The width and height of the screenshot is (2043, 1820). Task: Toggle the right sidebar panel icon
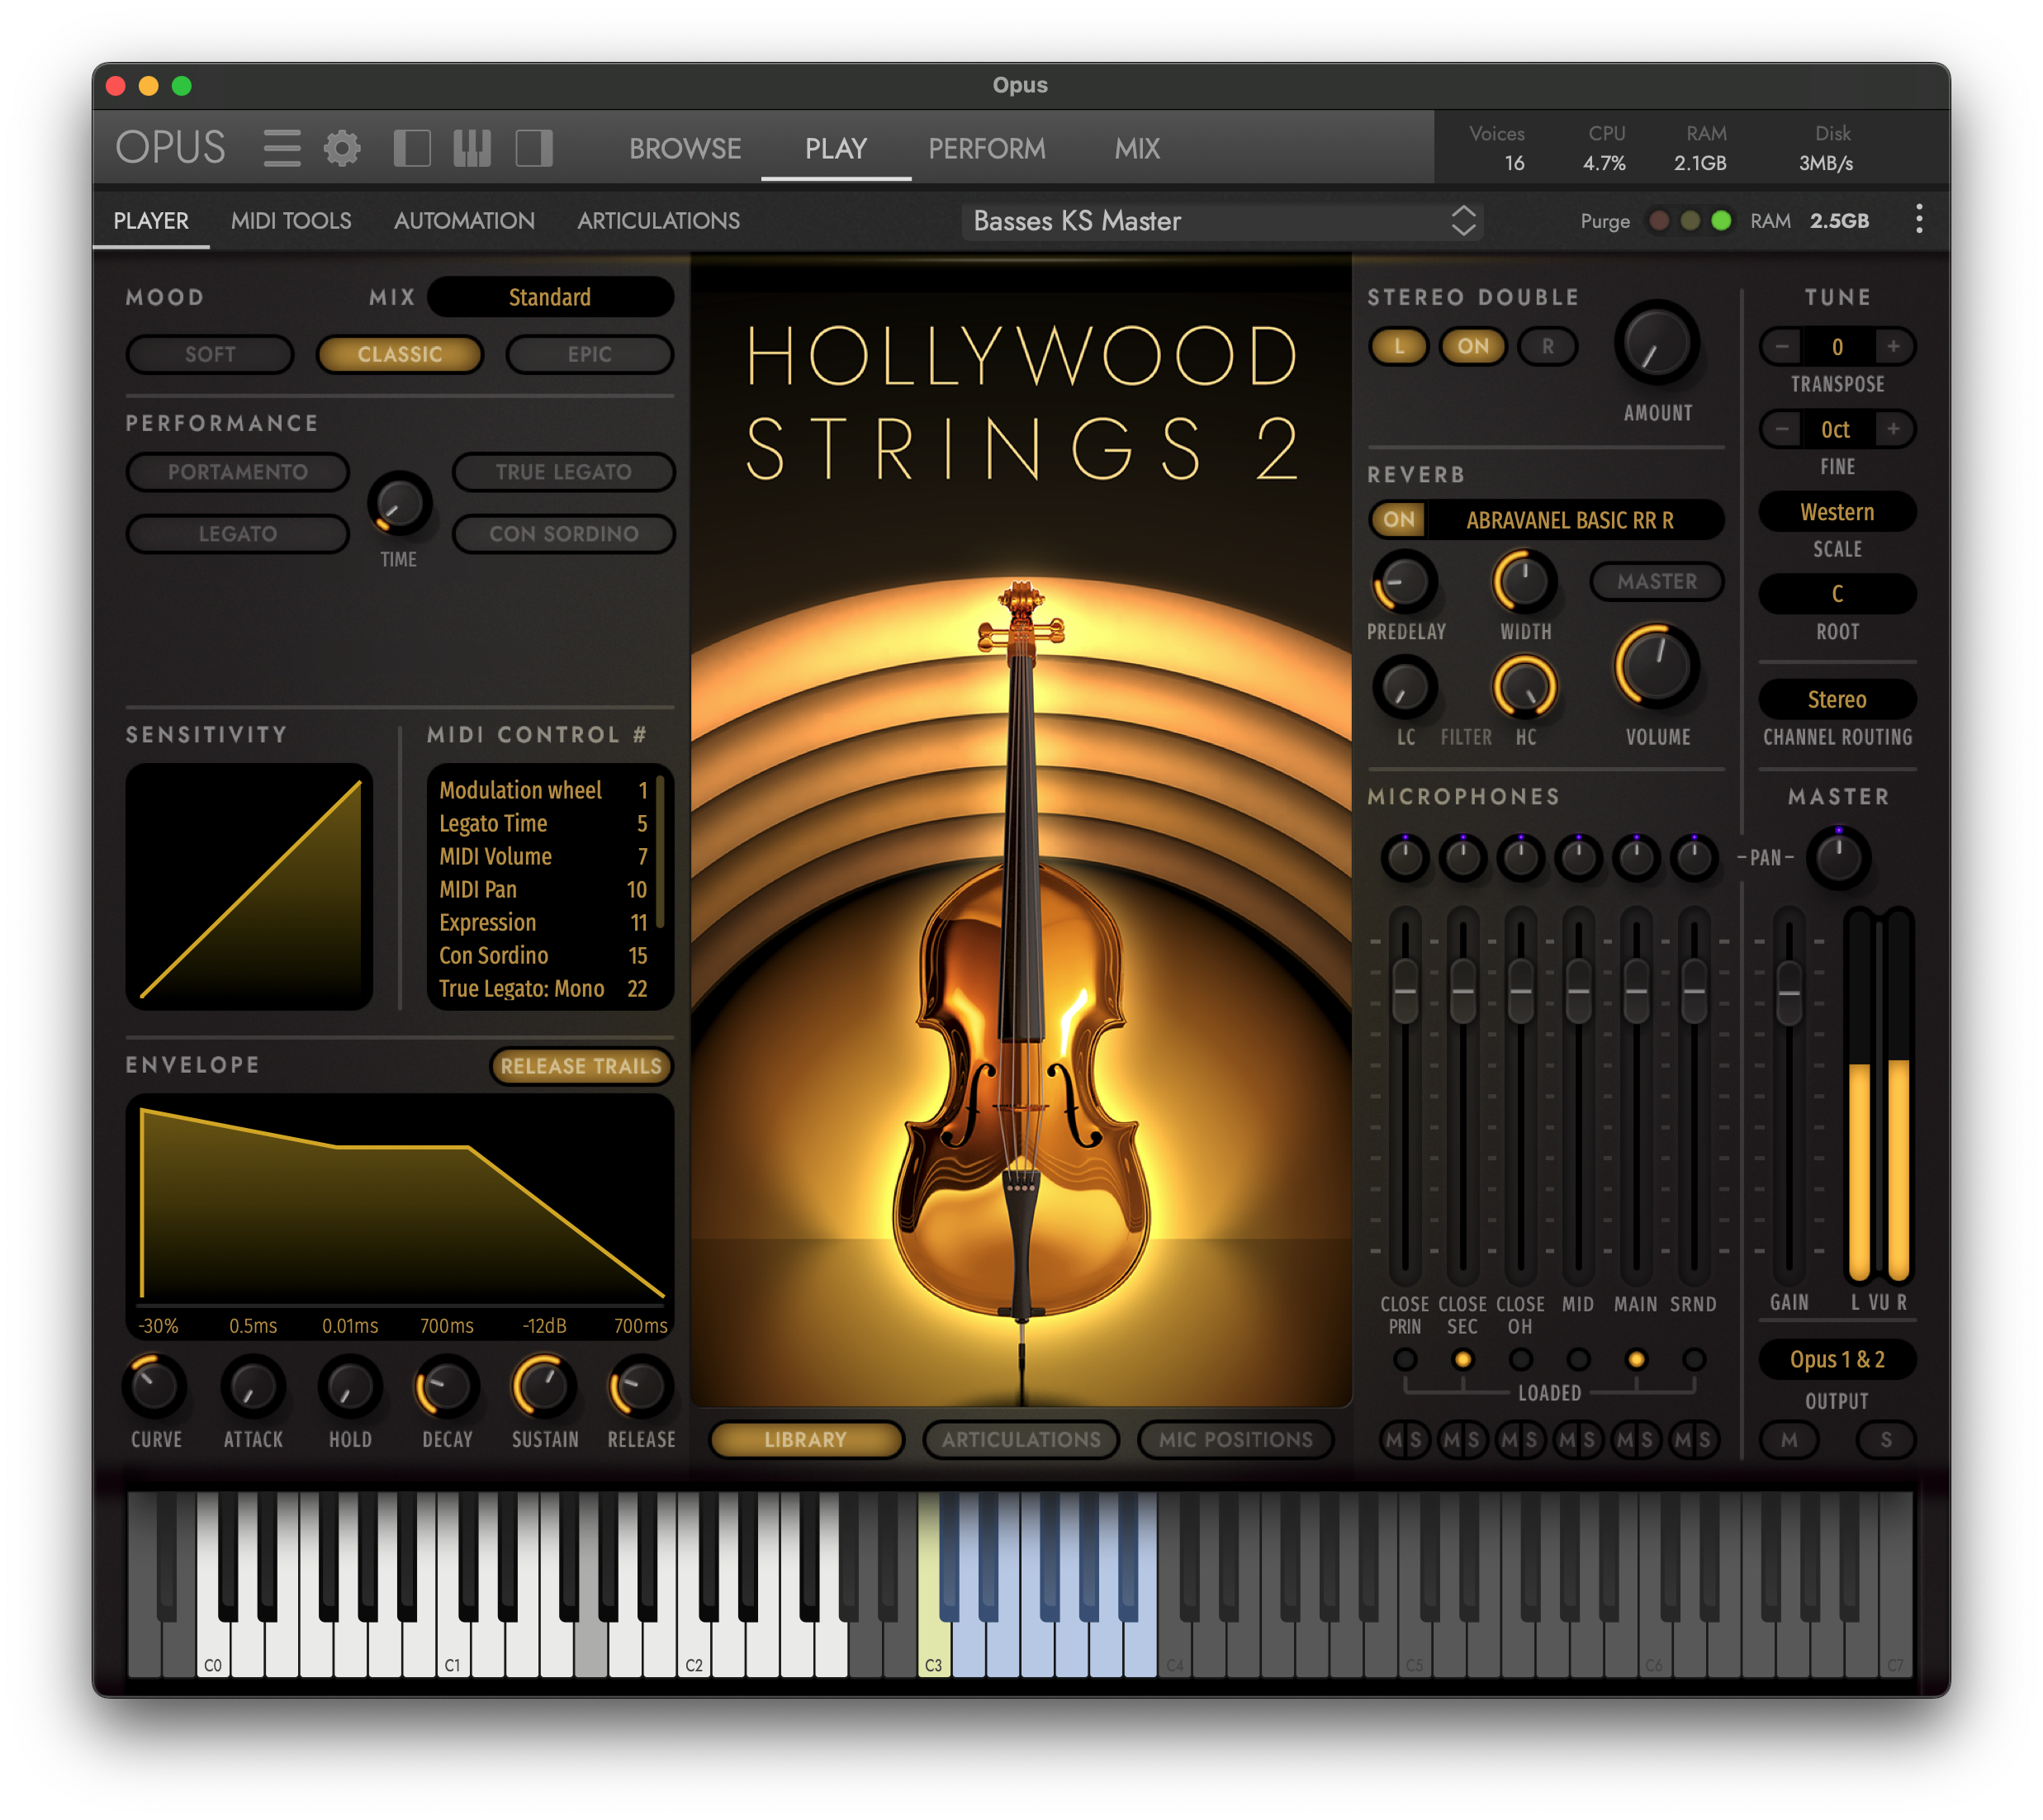(534, 148)
